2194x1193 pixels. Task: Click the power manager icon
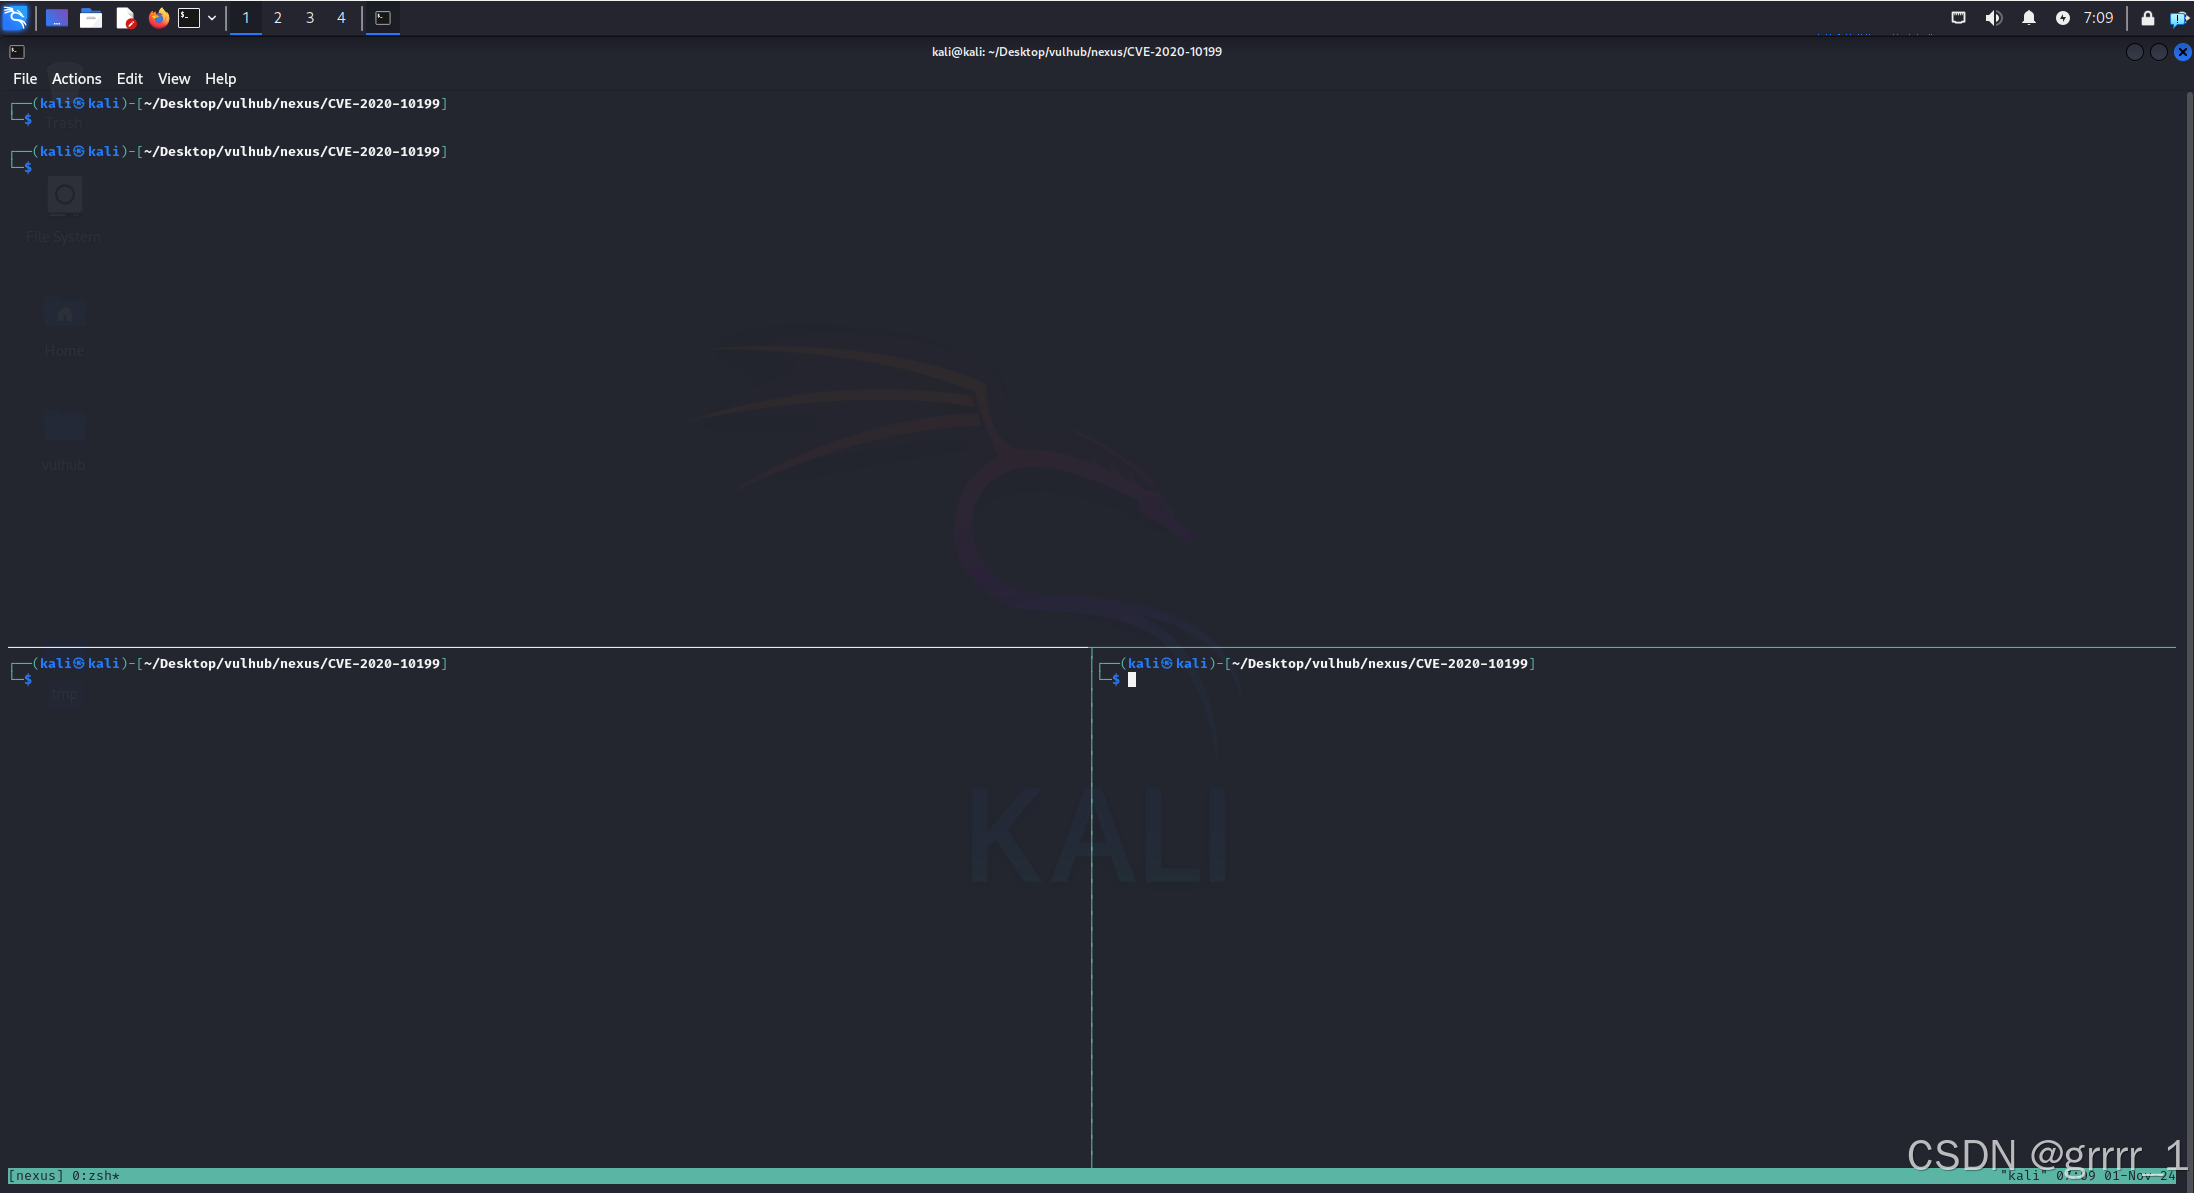[x=2062, y=18]
